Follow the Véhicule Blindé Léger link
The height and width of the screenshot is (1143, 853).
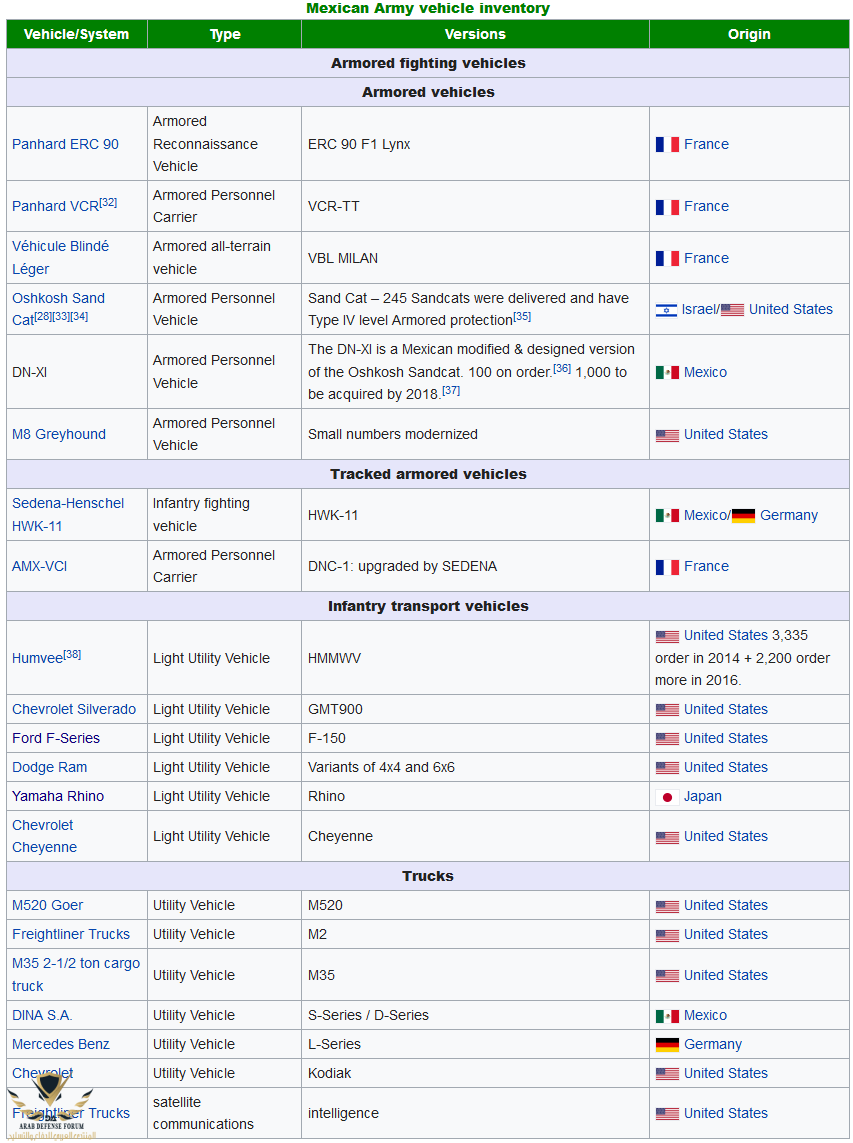61,257
